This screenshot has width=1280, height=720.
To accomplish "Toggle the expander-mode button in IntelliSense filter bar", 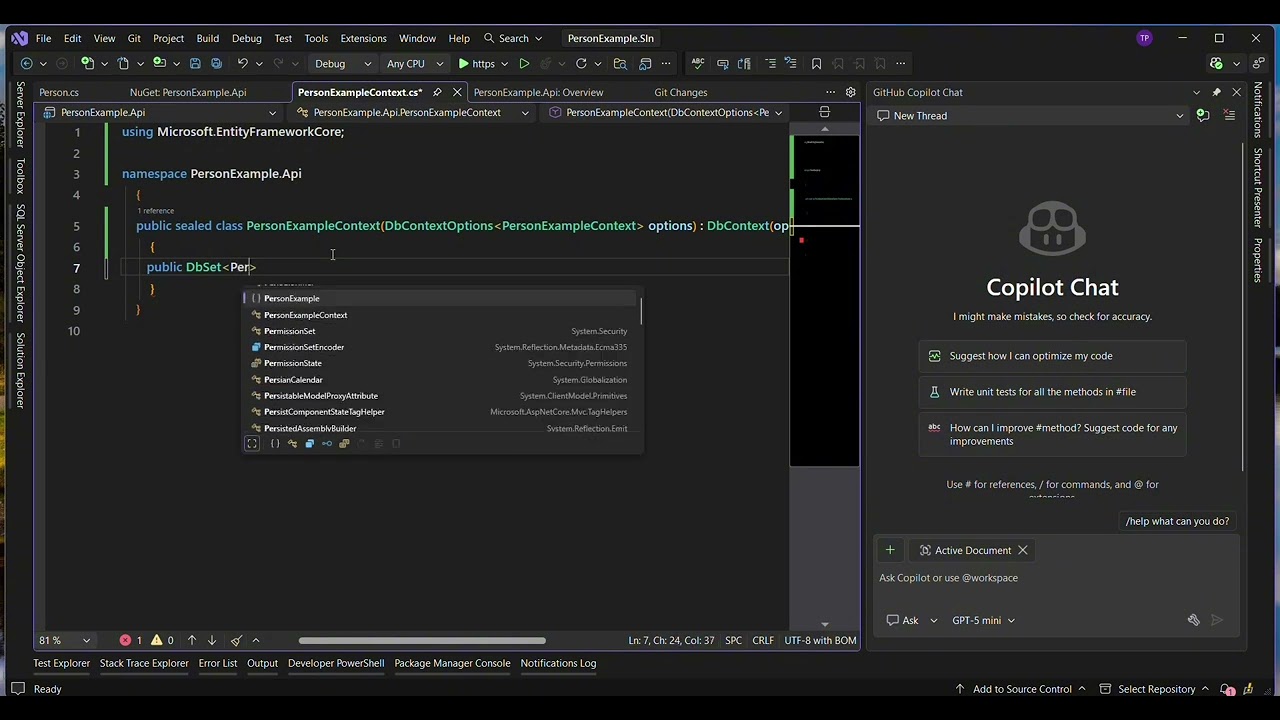I will [x=252, y=444].
